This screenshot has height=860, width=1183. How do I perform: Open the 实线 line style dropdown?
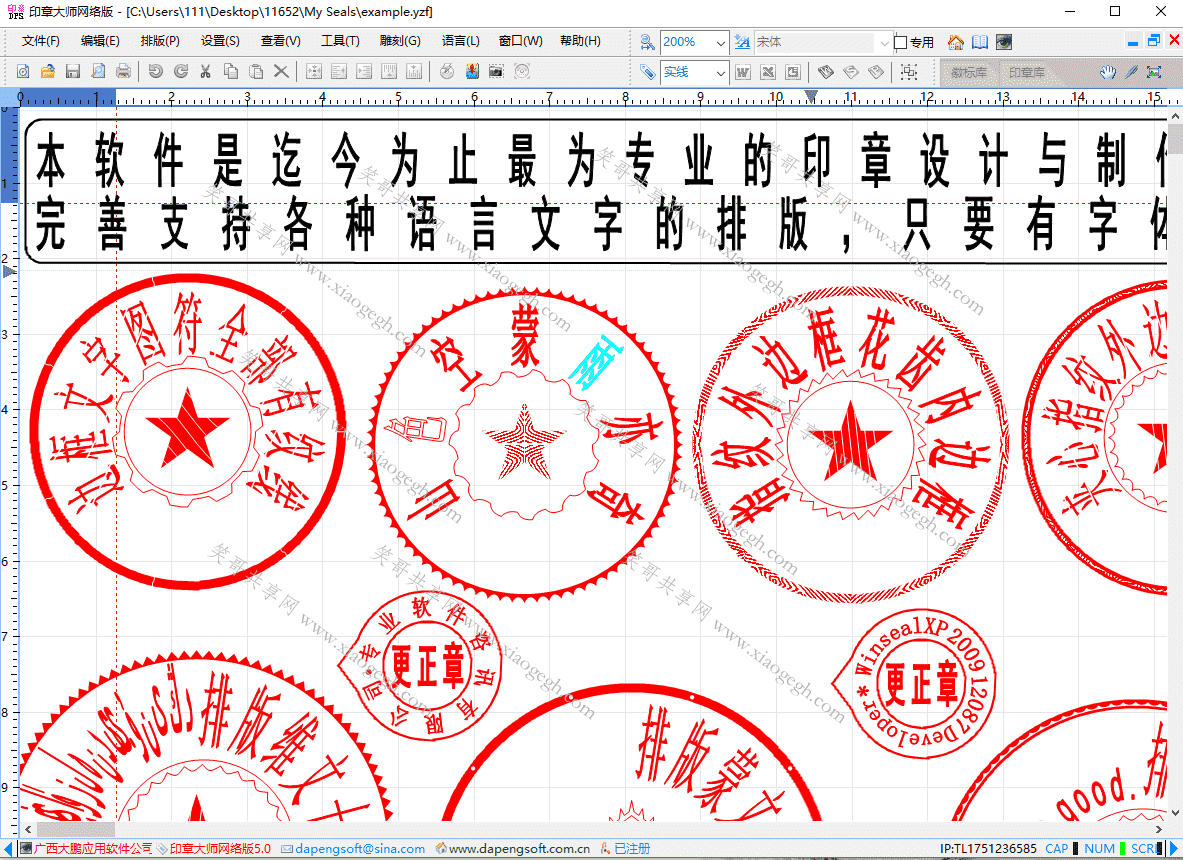[x=721, y=72]
